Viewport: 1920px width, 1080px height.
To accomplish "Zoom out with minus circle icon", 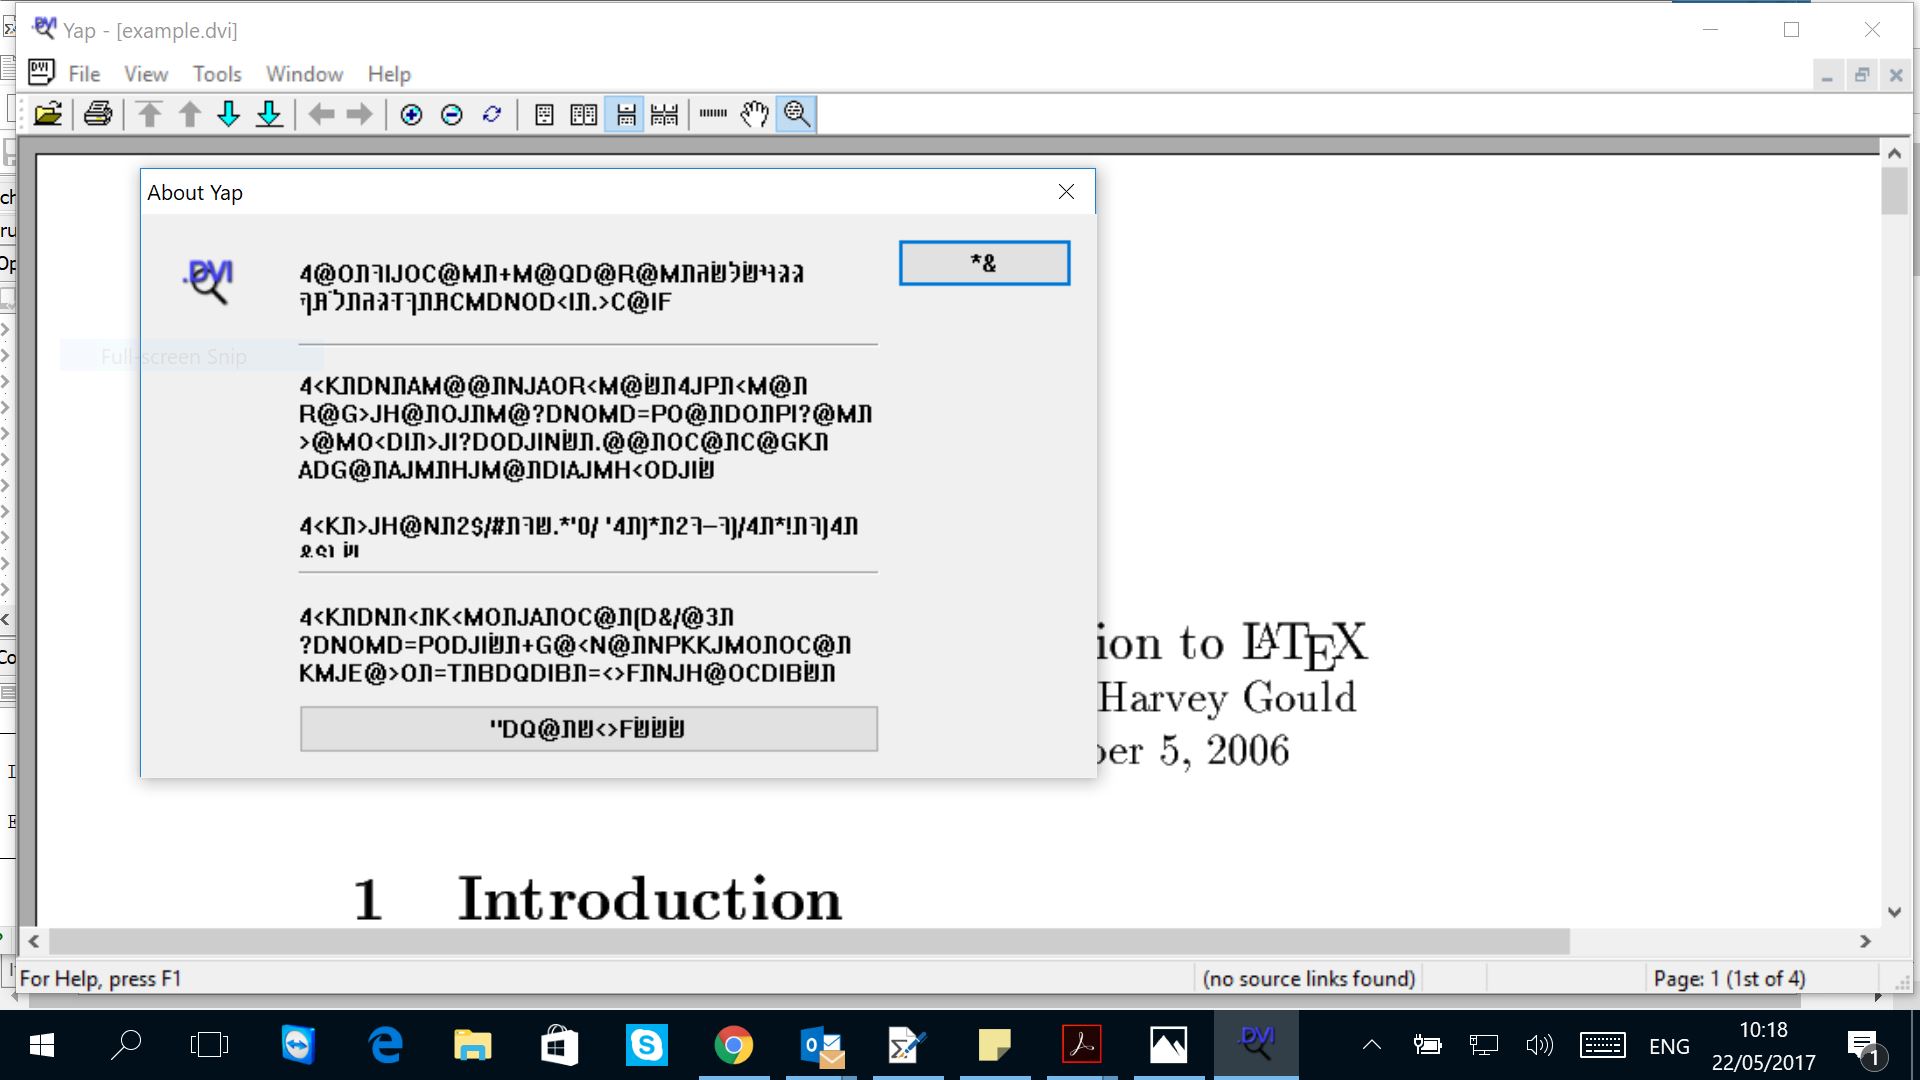I will pos(451,114).
